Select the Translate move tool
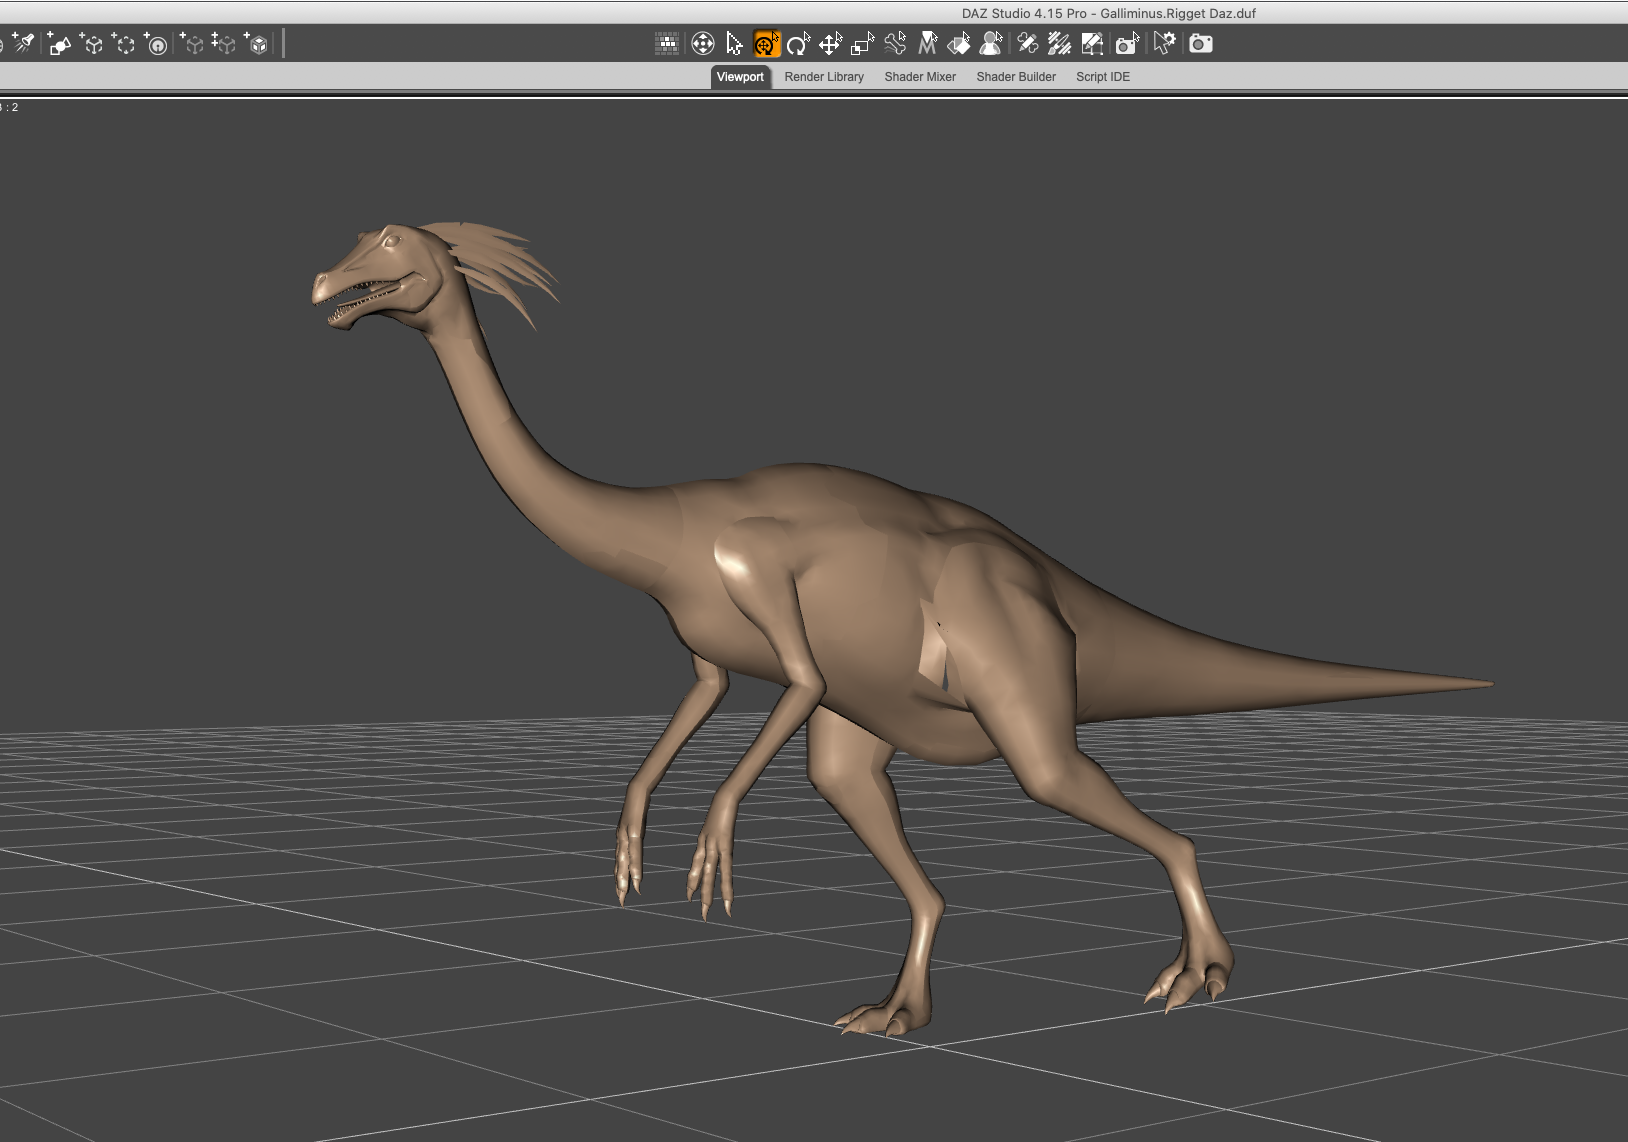1628x1142 pixels. (x=830, y=44)
